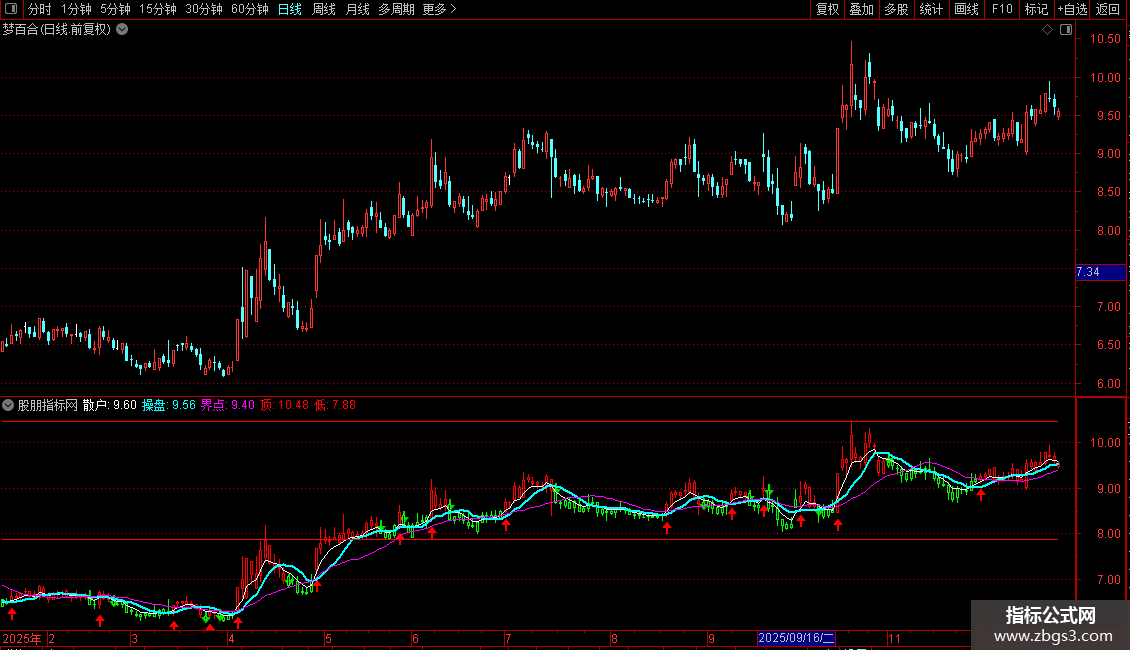1130x650 pixels.
Task: Click the 散户: 9.60 indicator value
Action: [110, 405]
